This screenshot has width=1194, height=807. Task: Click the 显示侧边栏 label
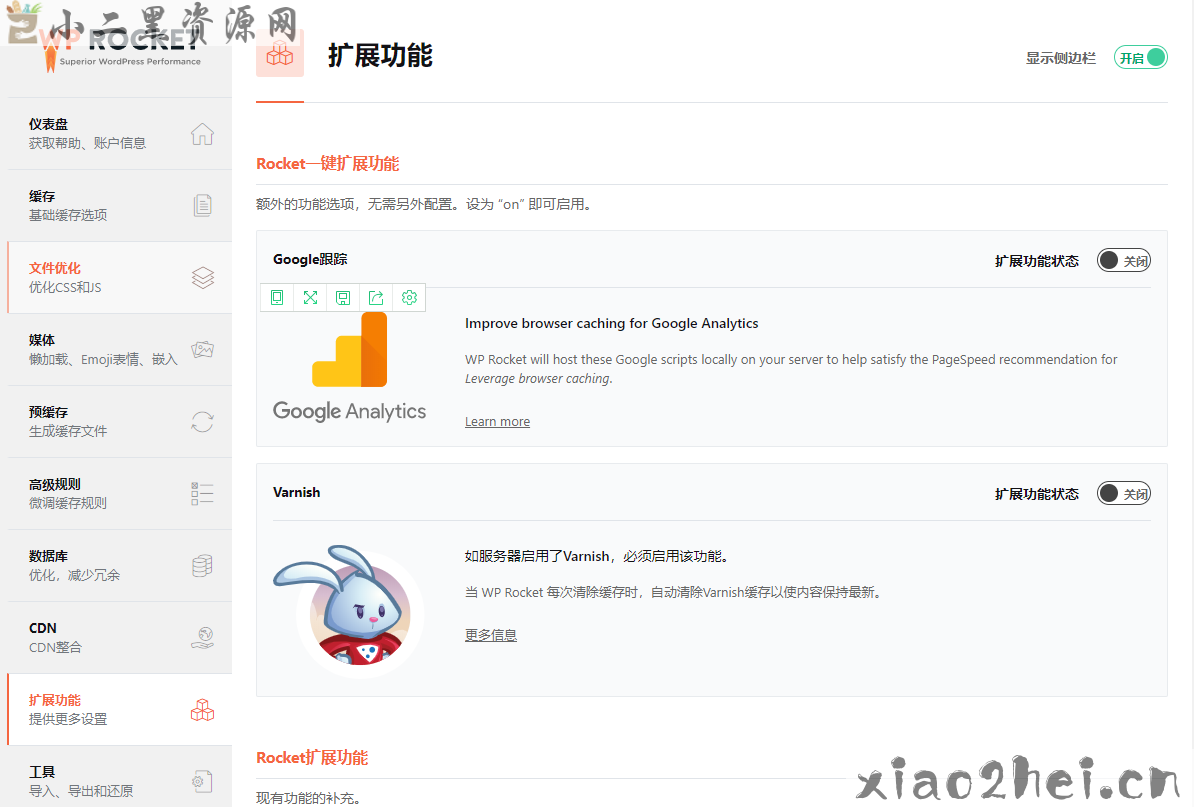[x=1061, y=58]
